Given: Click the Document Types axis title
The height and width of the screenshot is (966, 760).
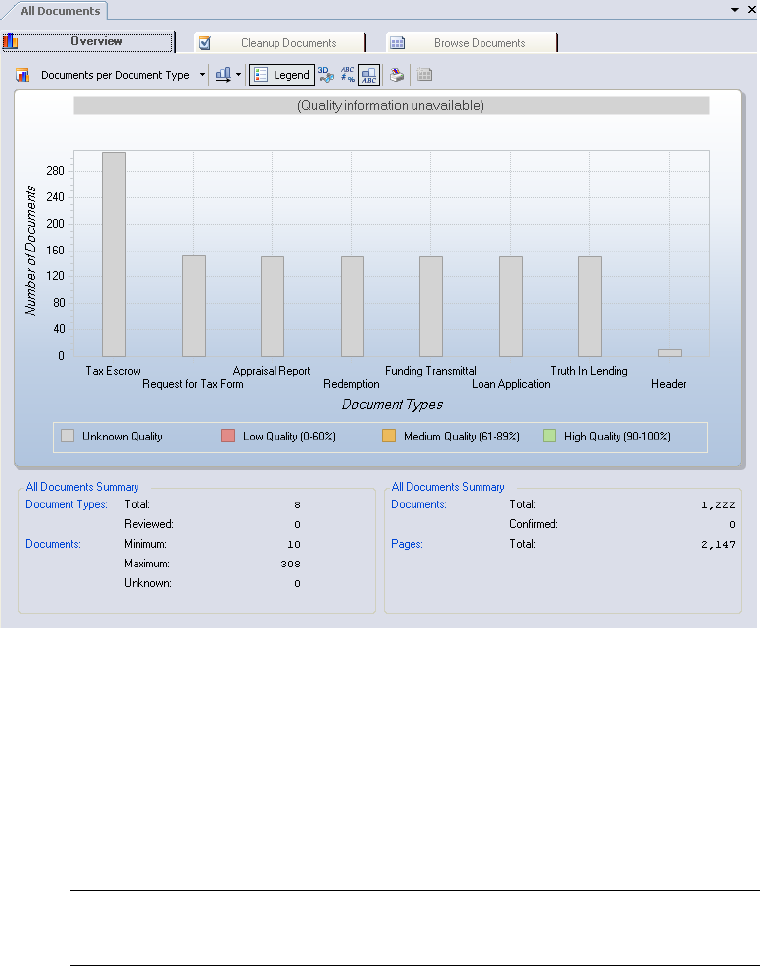Looking at the screenshot, I should click(x=392, y=405).
